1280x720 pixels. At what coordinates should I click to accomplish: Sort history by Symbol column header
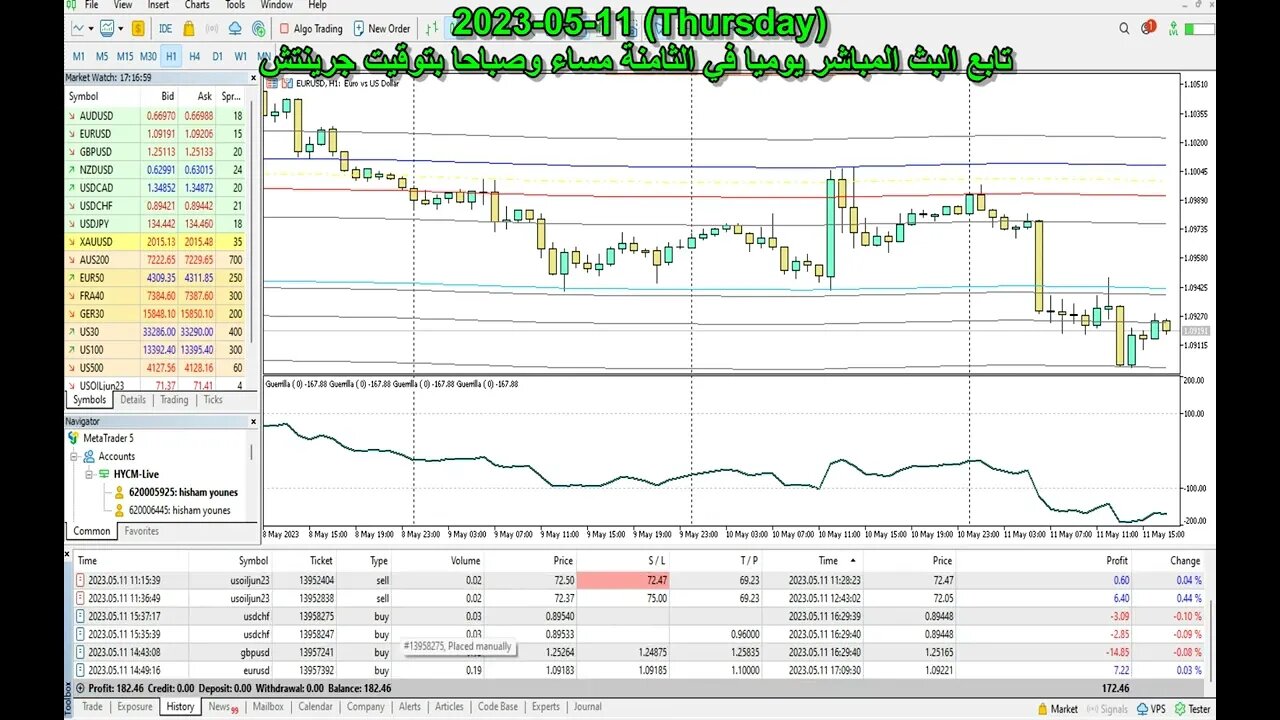tap(253, 561)
